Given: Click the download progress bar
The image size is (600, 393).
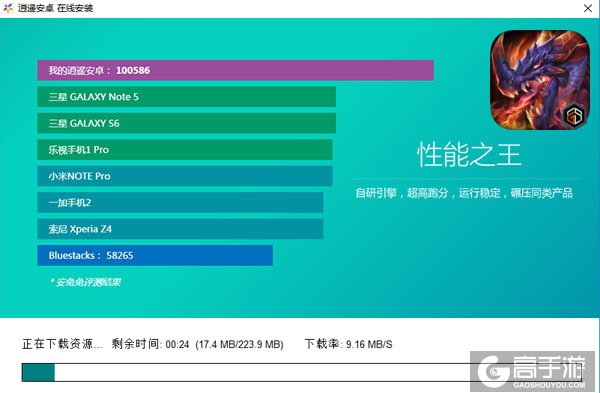Looking at the screenshot, I should click(x=302, y=372).
